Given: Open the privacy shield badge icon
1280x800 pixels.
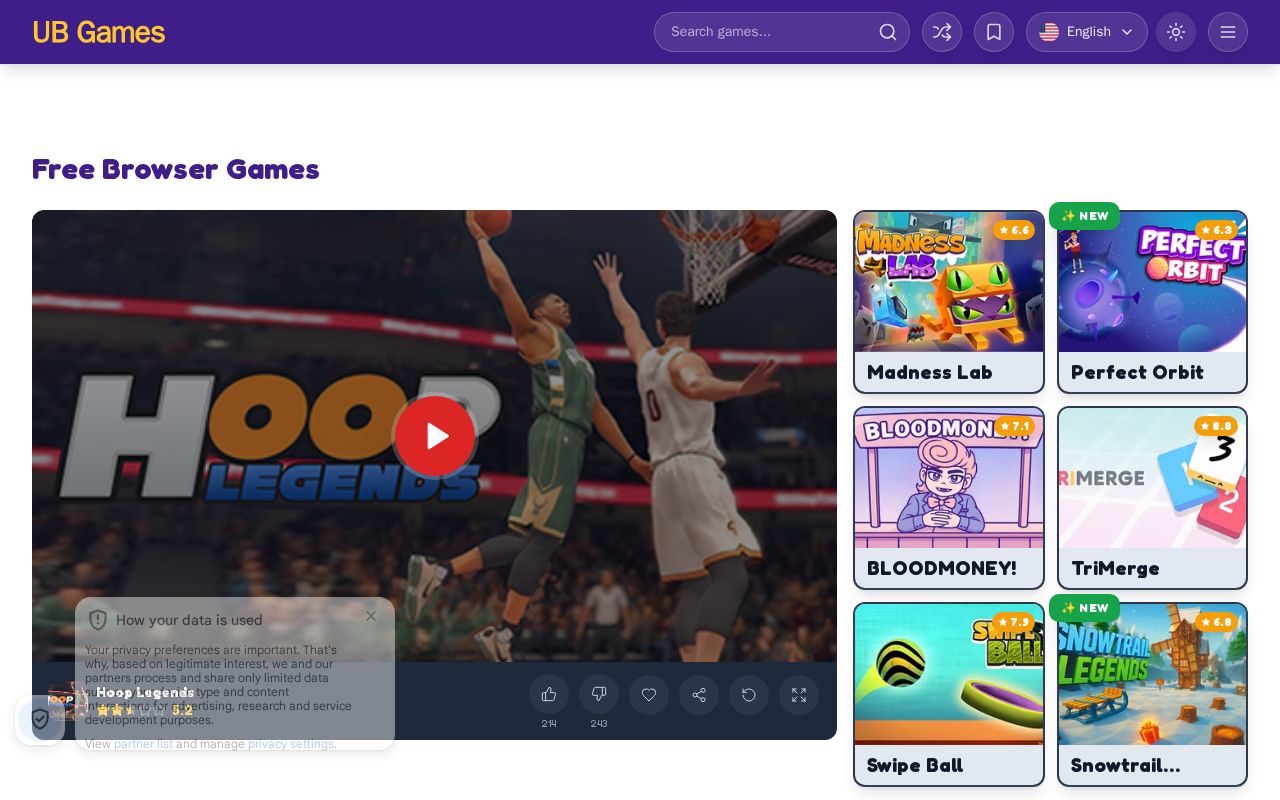Looking at the screenshot, I should [40, 719].
